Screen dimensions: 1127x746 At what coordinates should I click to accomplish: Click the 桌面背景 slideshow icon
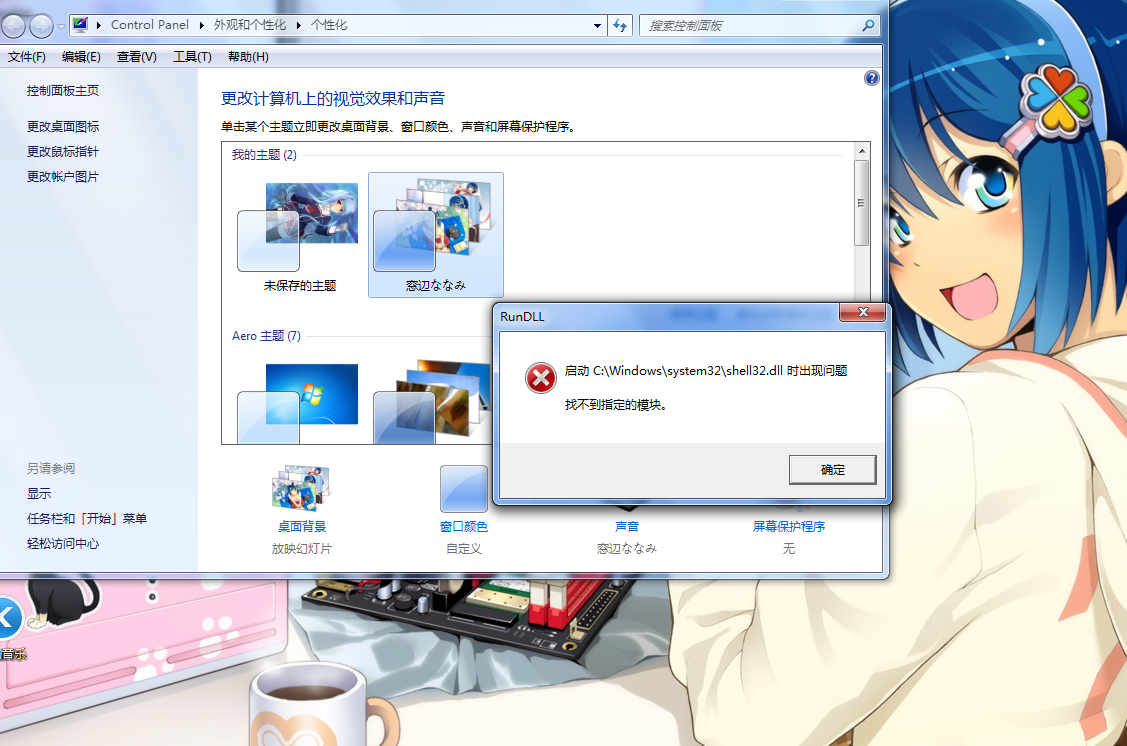301,488
